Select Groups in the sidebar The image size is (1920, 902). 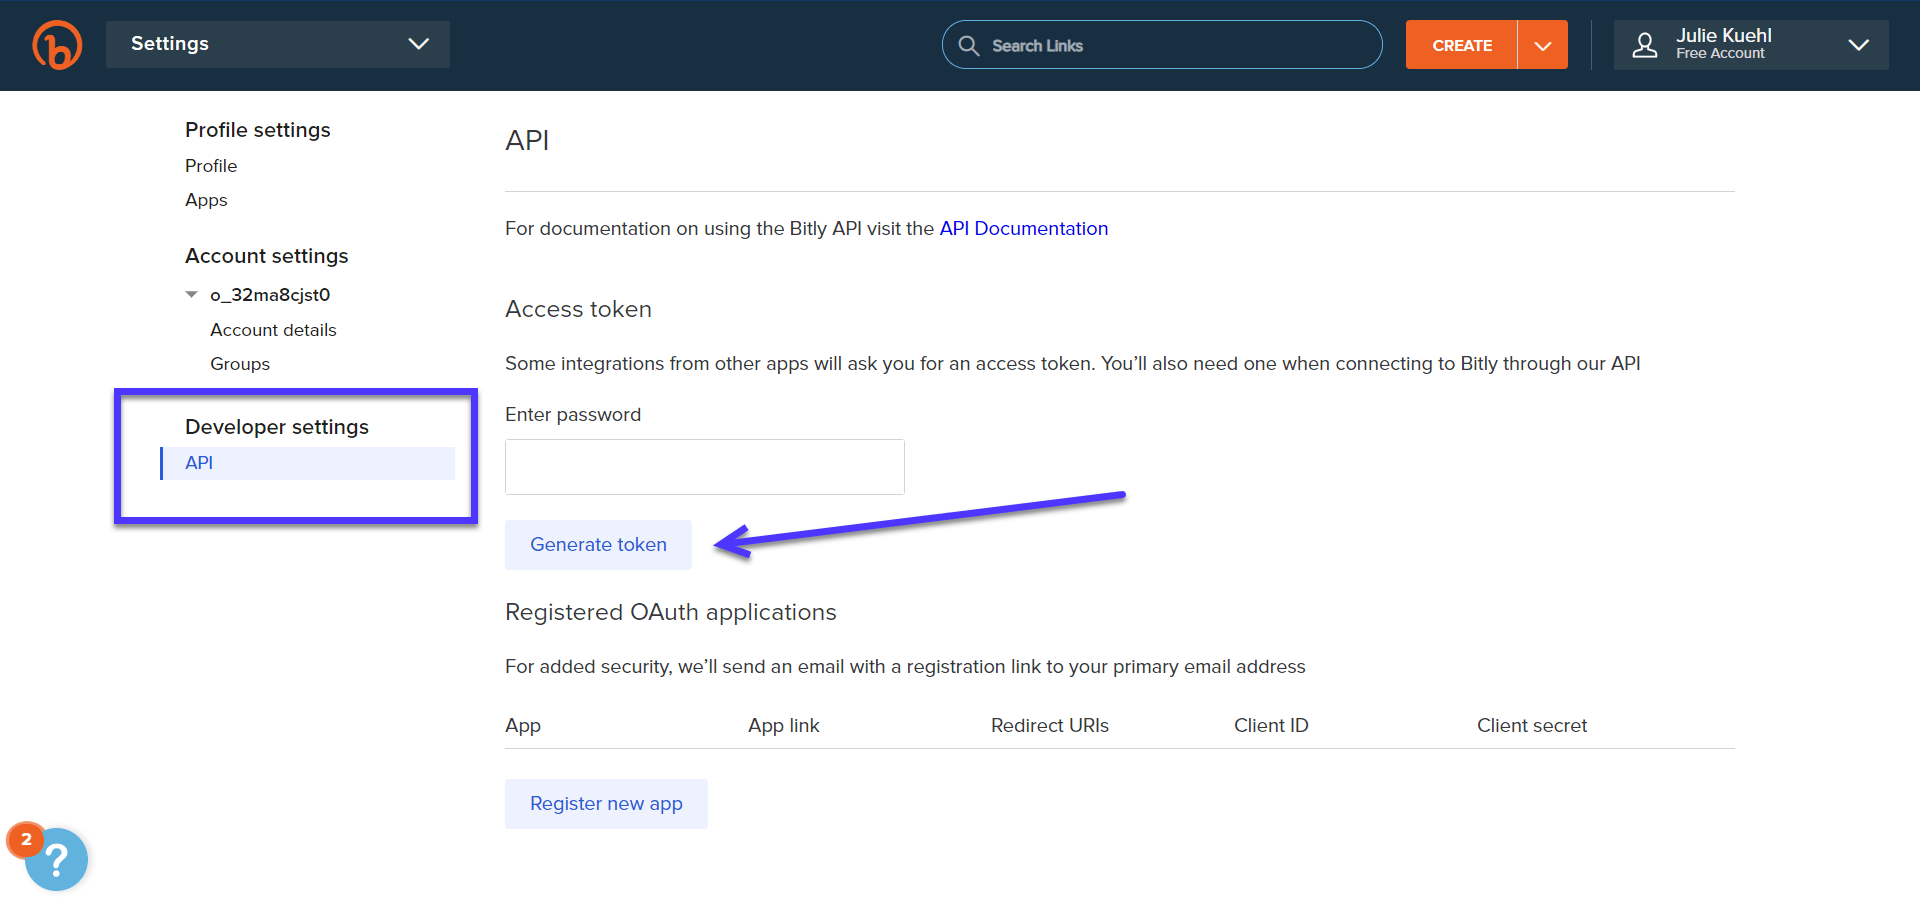click(240, 363)
